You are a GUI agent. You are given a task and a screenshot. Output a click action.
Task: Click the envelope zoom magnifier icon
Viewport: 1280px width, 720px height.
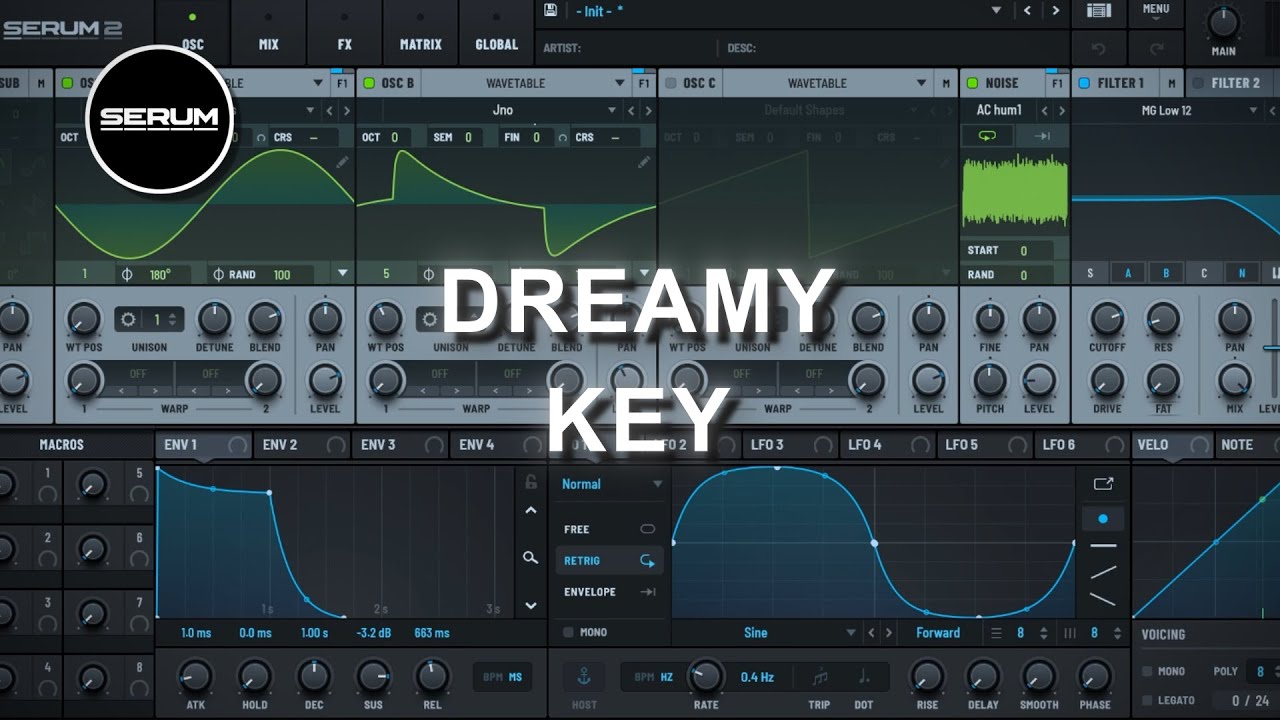coord(530,558)
